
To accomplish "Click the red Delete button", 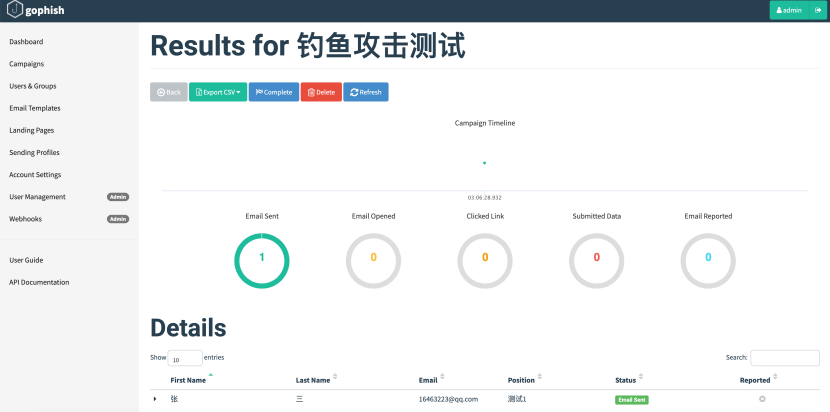I will pos(321,92).
